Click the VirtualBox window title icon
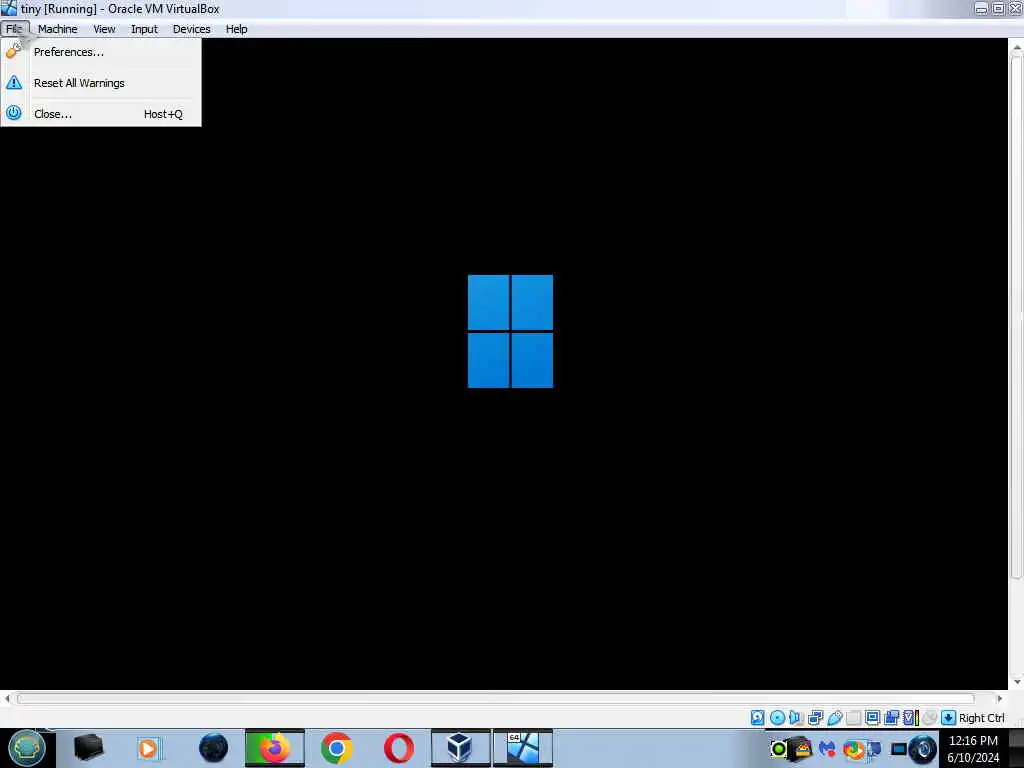The width and height of the screenshot is (1024, 768). click(9, 8)
